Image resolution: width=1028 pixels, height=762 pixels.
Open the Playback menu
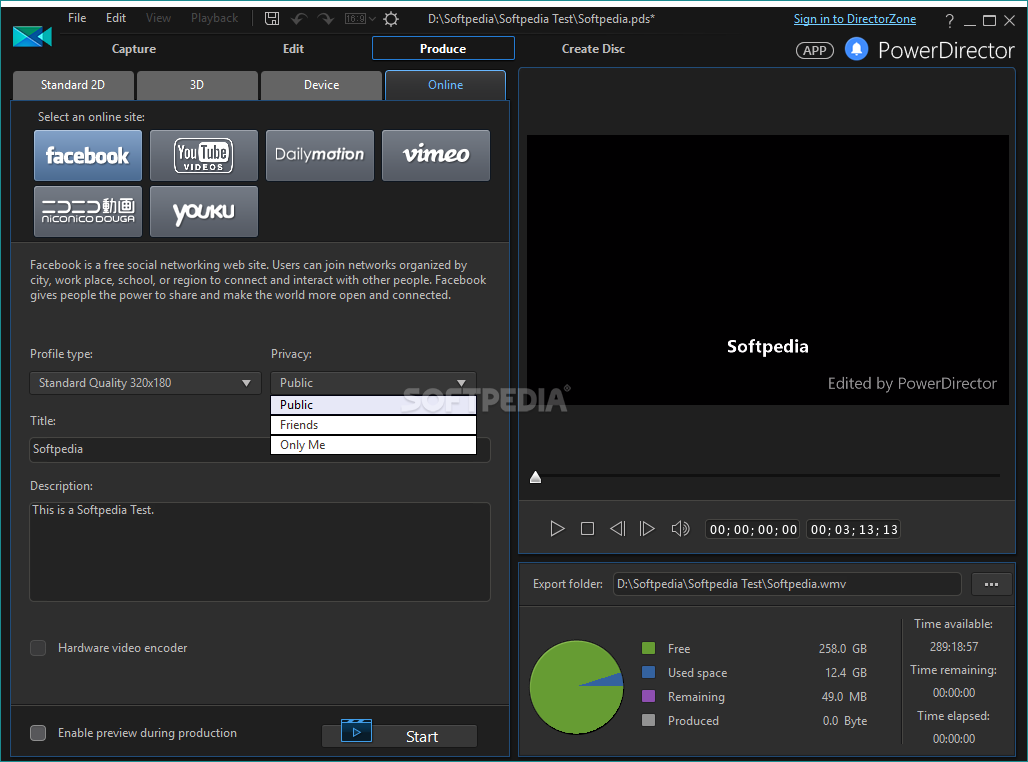click(x=214, y=18)
